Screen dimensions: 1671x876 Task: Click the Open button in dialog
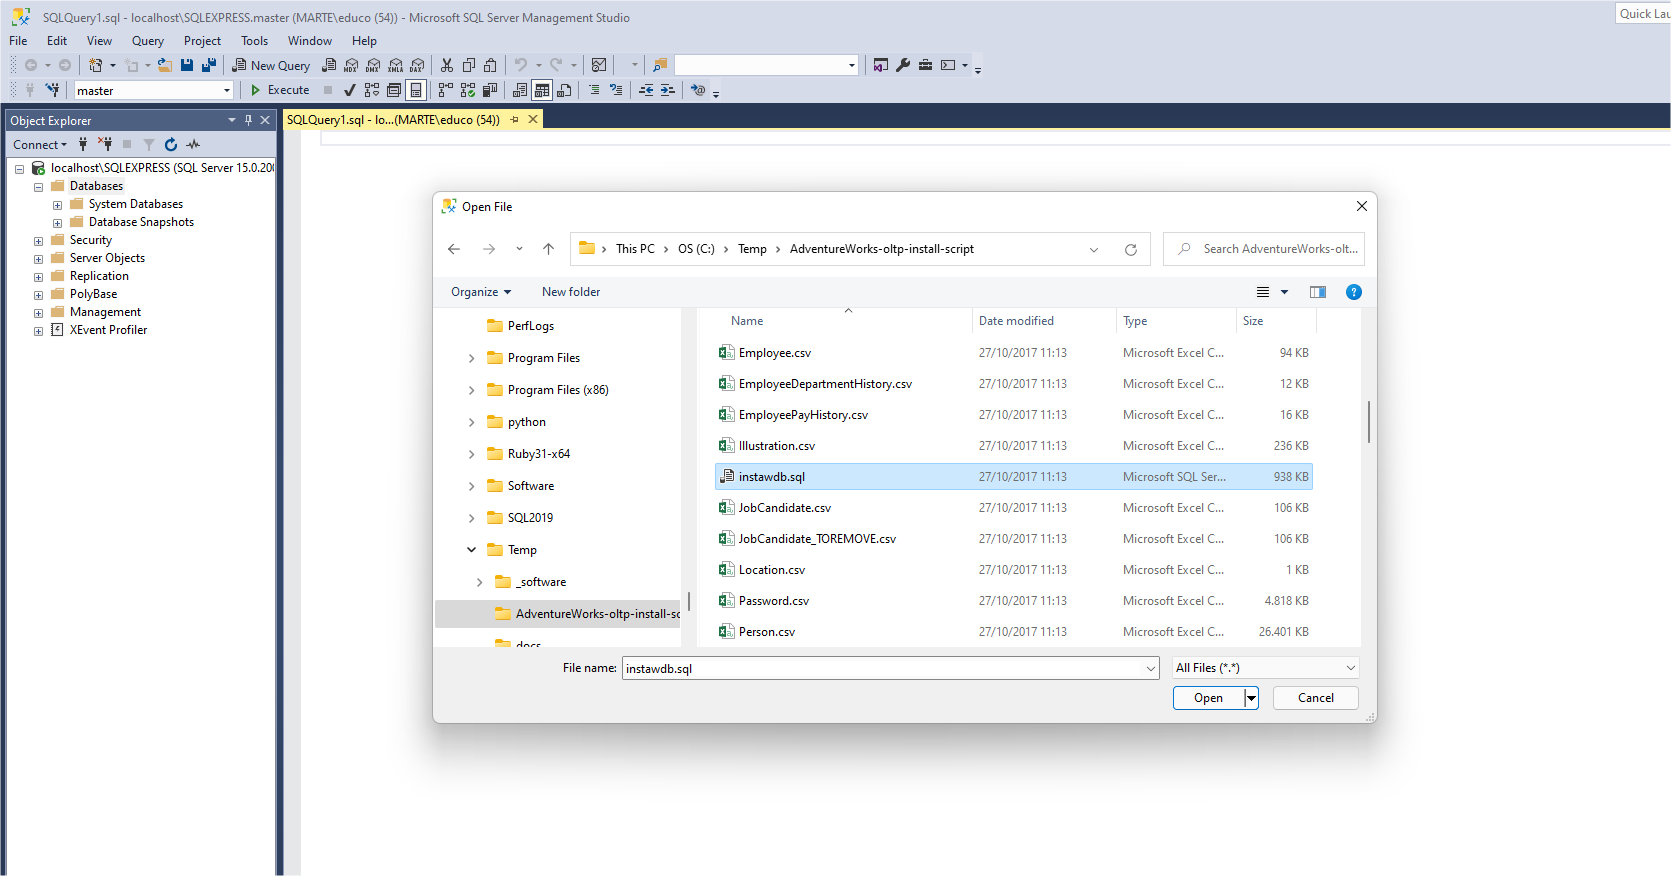point(1208,698)
